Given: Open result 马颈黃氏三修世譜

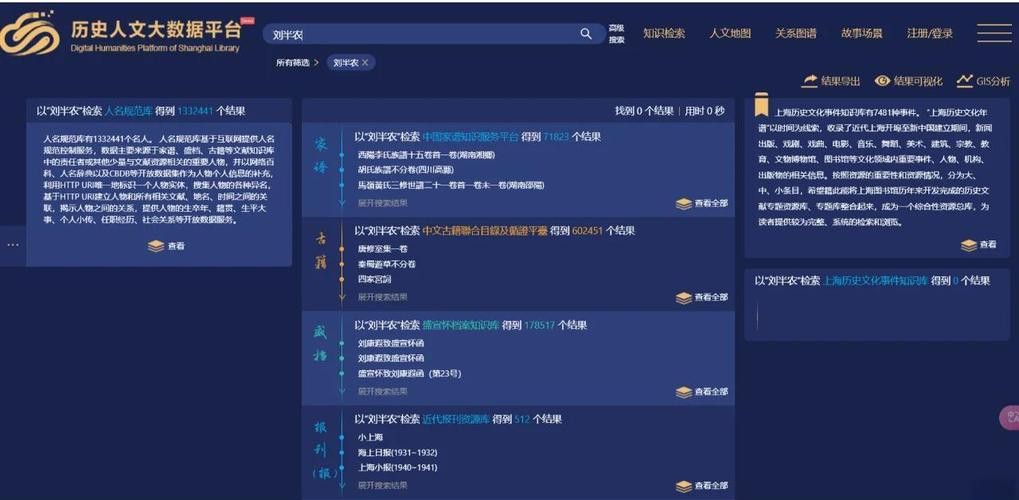Looking at the screenshot, I should [451, 185].
